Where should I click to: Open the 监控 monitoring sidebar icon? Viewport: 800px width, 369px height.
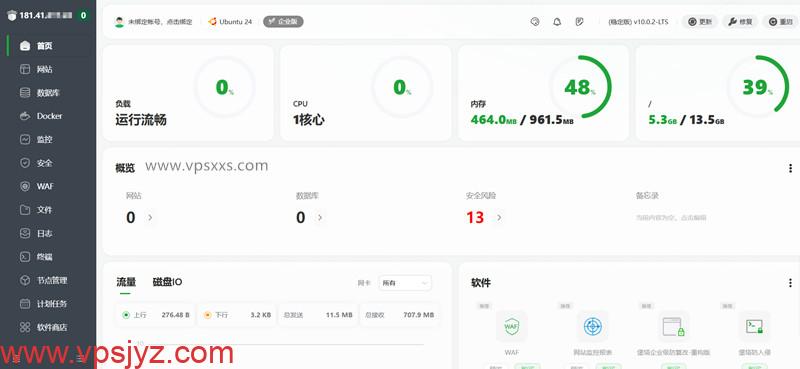pos(24,140)
